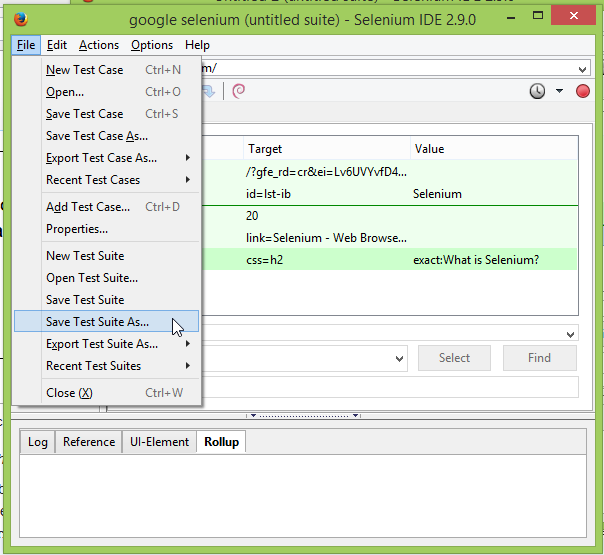Select Save Test Case As...
The image size is (604, 555).
pos(106,136)
